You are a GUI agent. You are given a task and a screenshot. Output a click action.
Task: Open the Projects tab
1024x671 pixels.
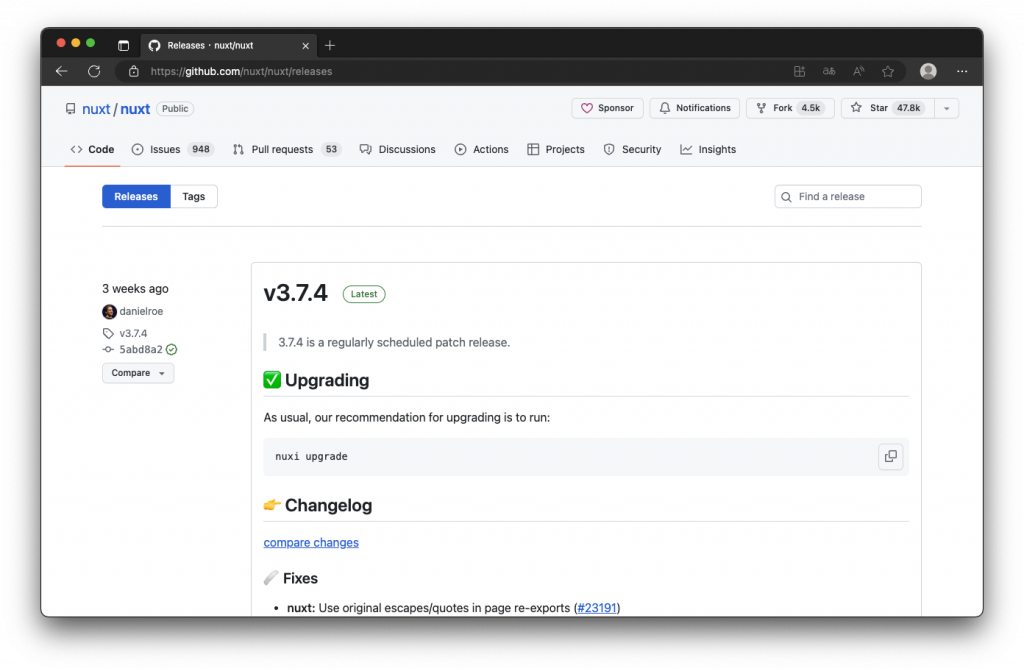click(x=556, y=150)
